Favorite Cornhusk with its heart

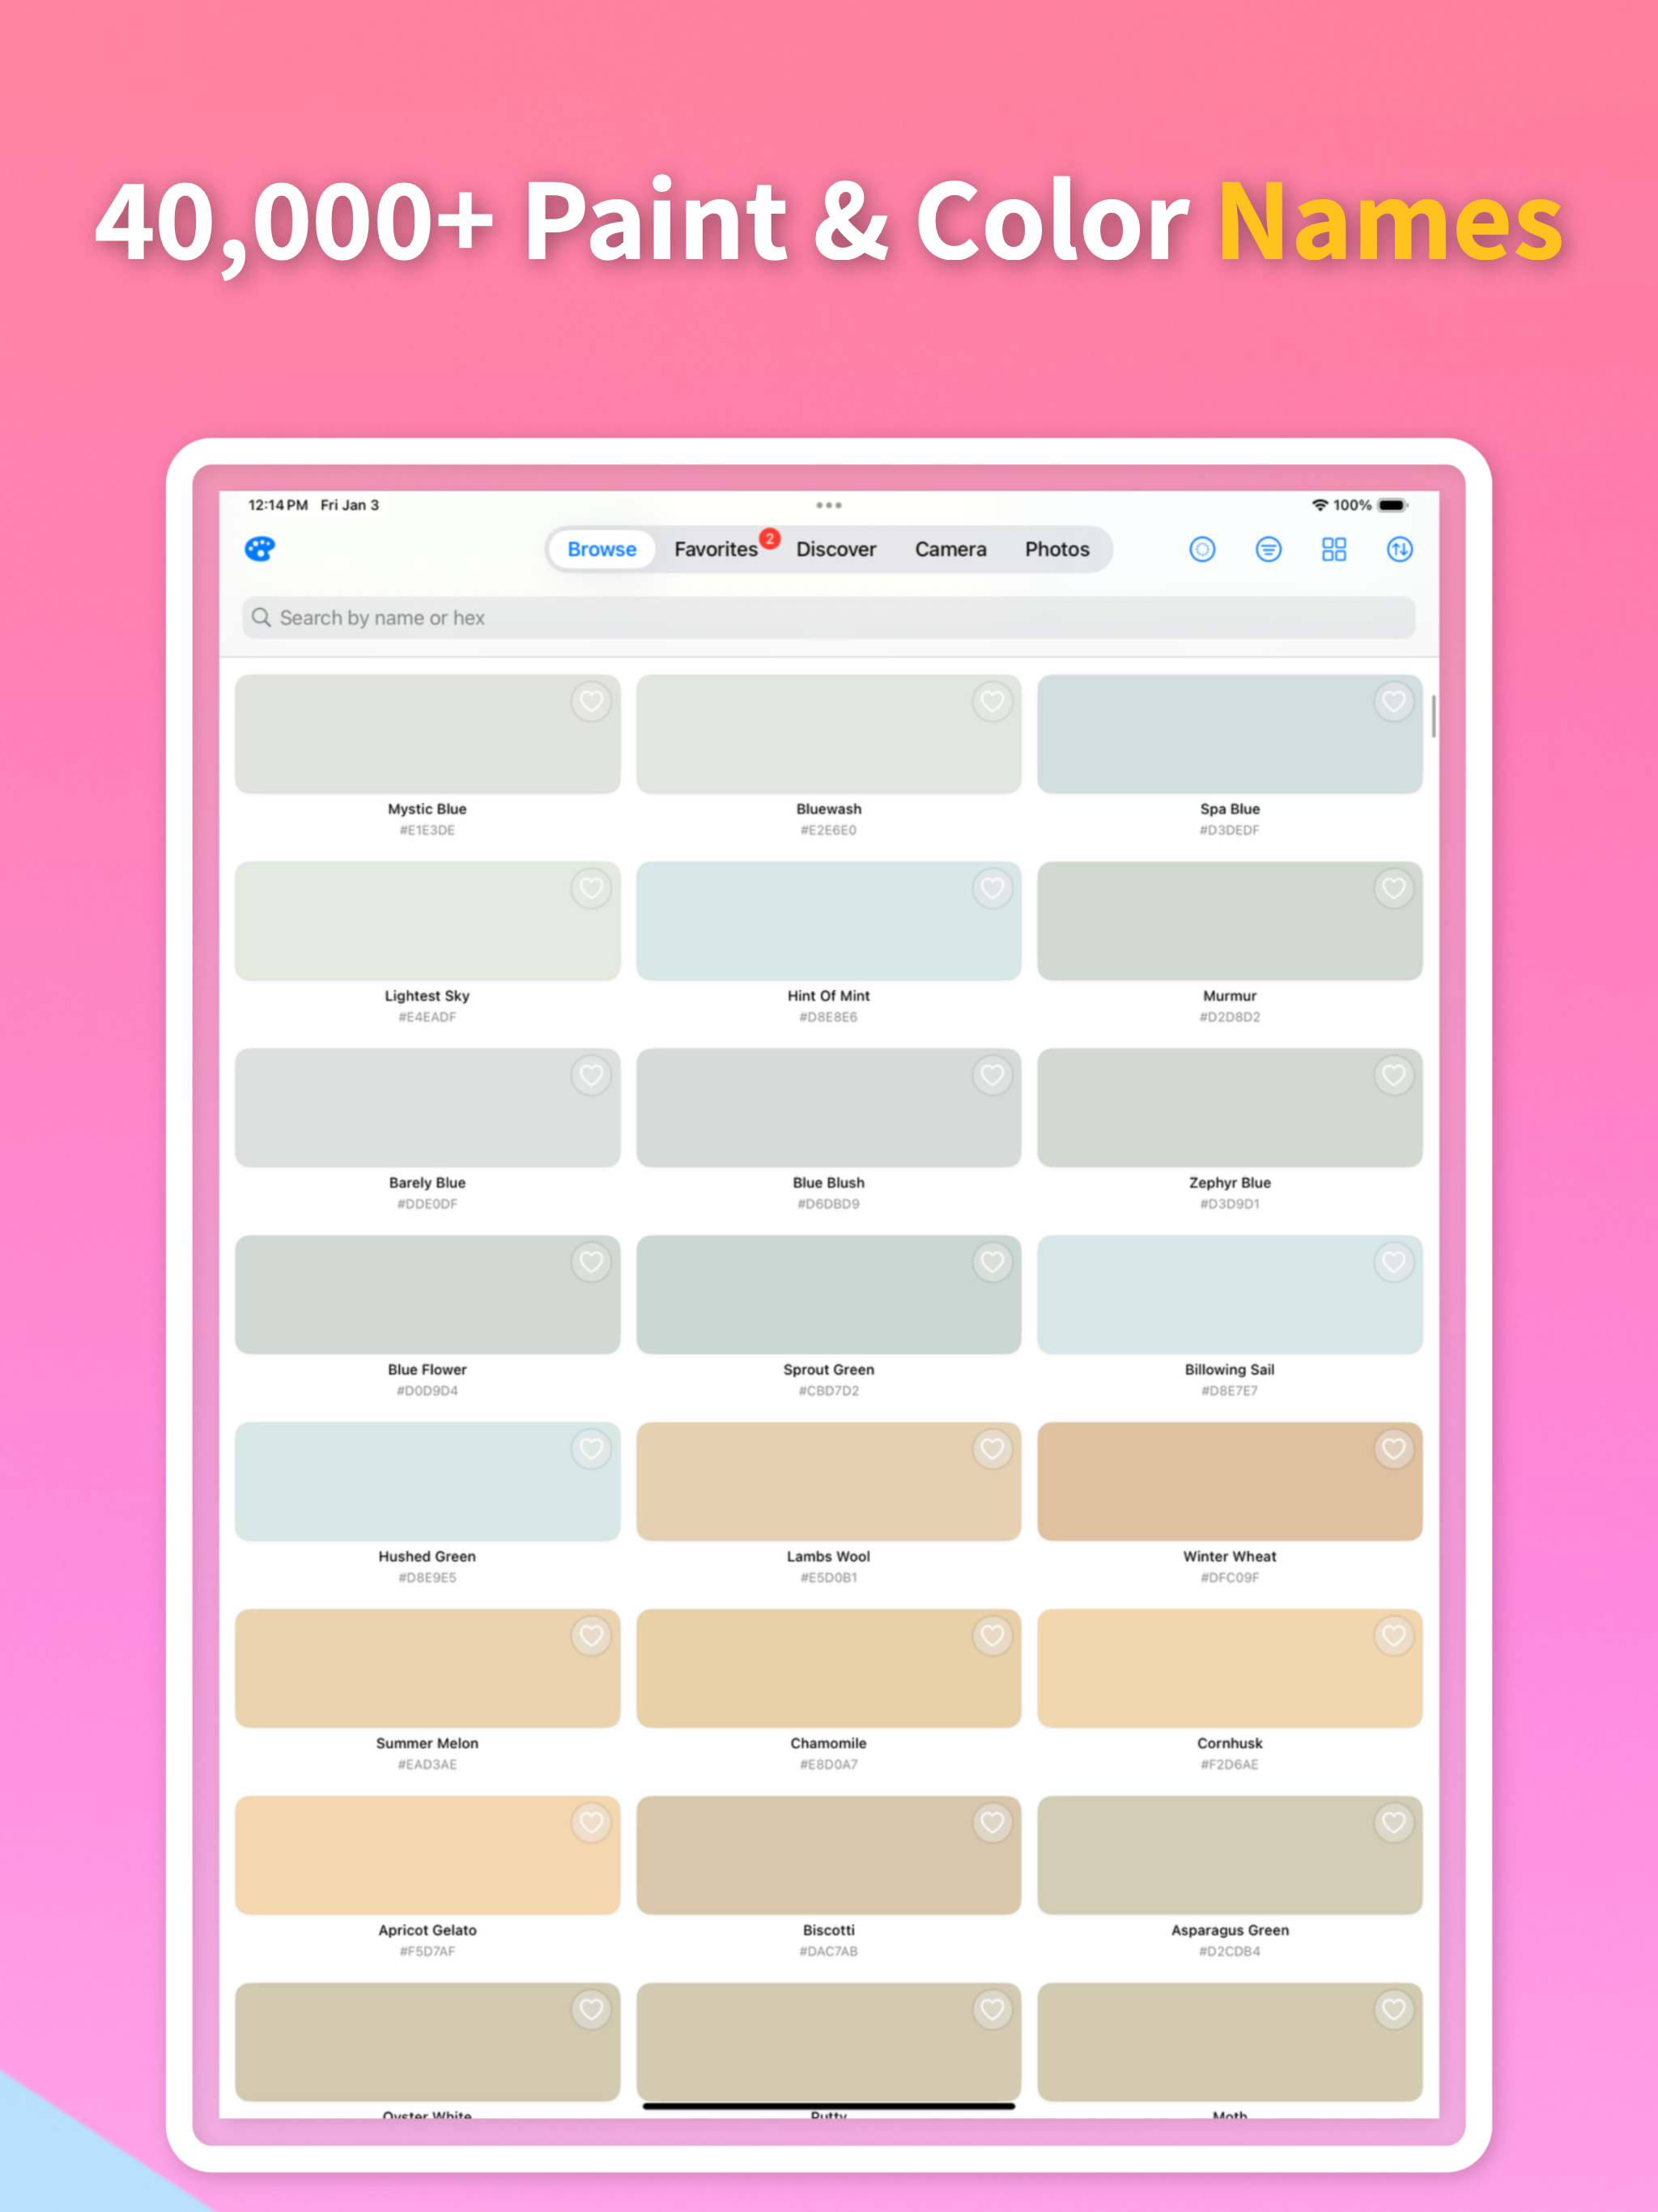tap(1394, 1636)
